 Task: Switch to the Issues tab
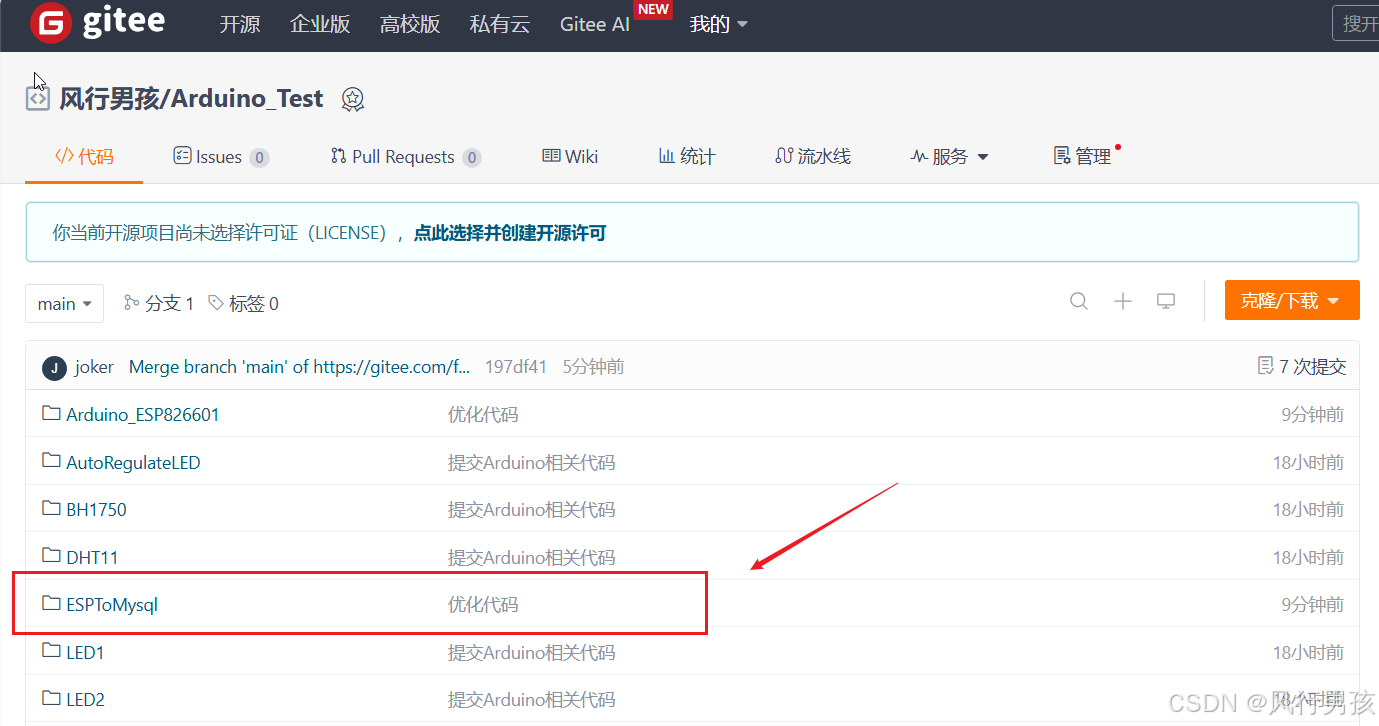pyautogui.click(x=221, y=156)
